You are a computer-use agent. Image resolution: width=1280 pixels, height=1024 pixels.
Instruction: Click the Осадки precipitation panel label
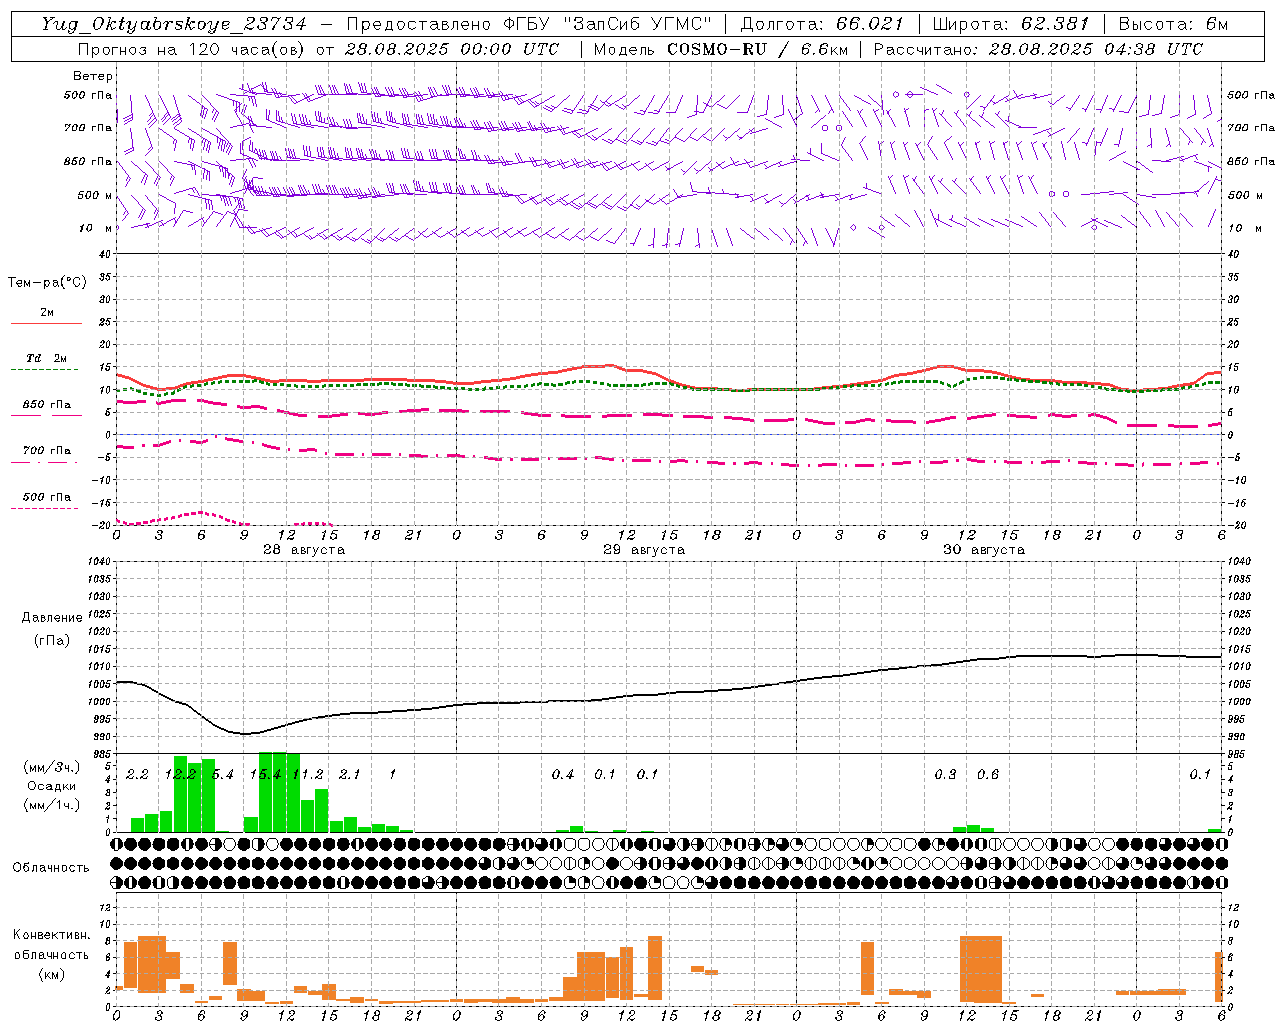[x=52, y=786]
